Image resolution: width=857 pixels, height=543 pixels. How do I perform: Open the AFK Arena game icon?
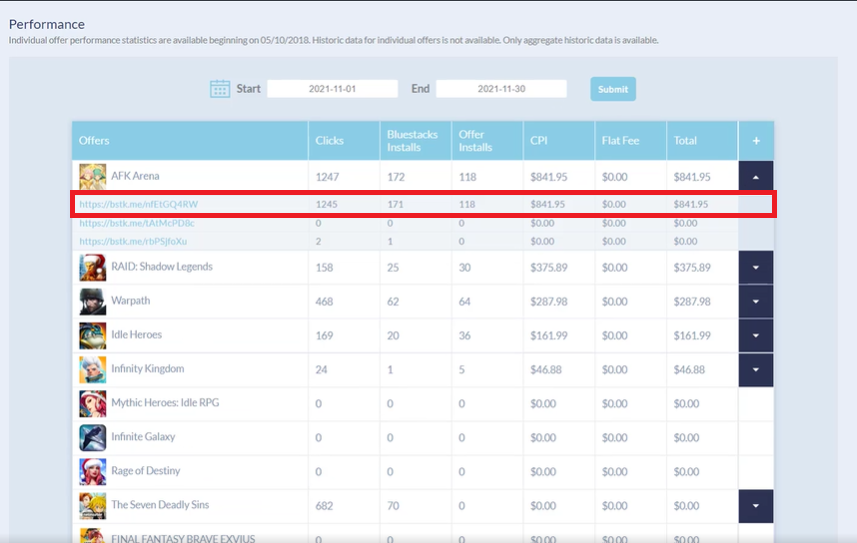coord(92,176)
